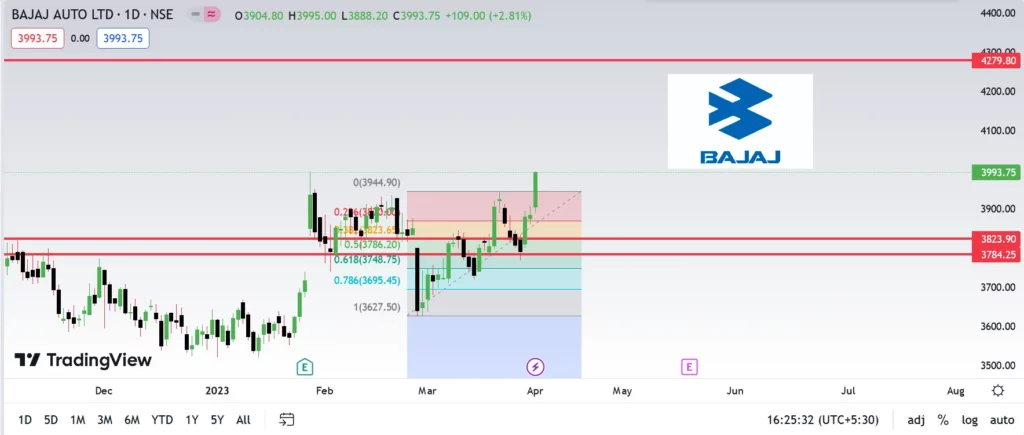Toggle the log scale
Screen dimensions: 1024x435
click(970, 419)
